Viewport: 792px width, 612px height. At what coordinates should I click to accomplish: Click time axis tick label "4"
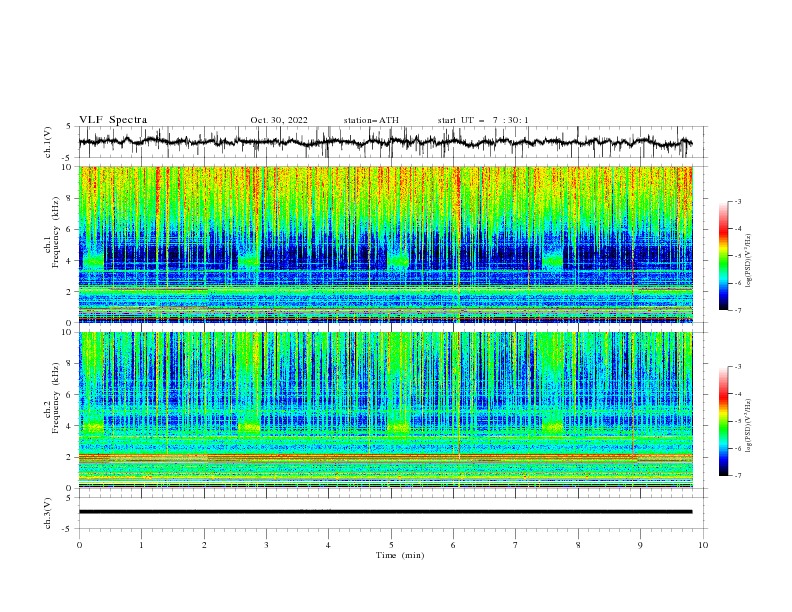[x=328, y=545]
